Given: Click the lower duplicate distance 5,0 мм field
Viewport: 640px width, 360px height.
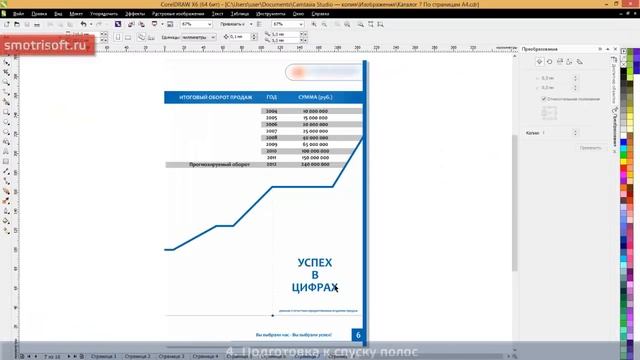Looking at the screenshot, I should 285,40.
